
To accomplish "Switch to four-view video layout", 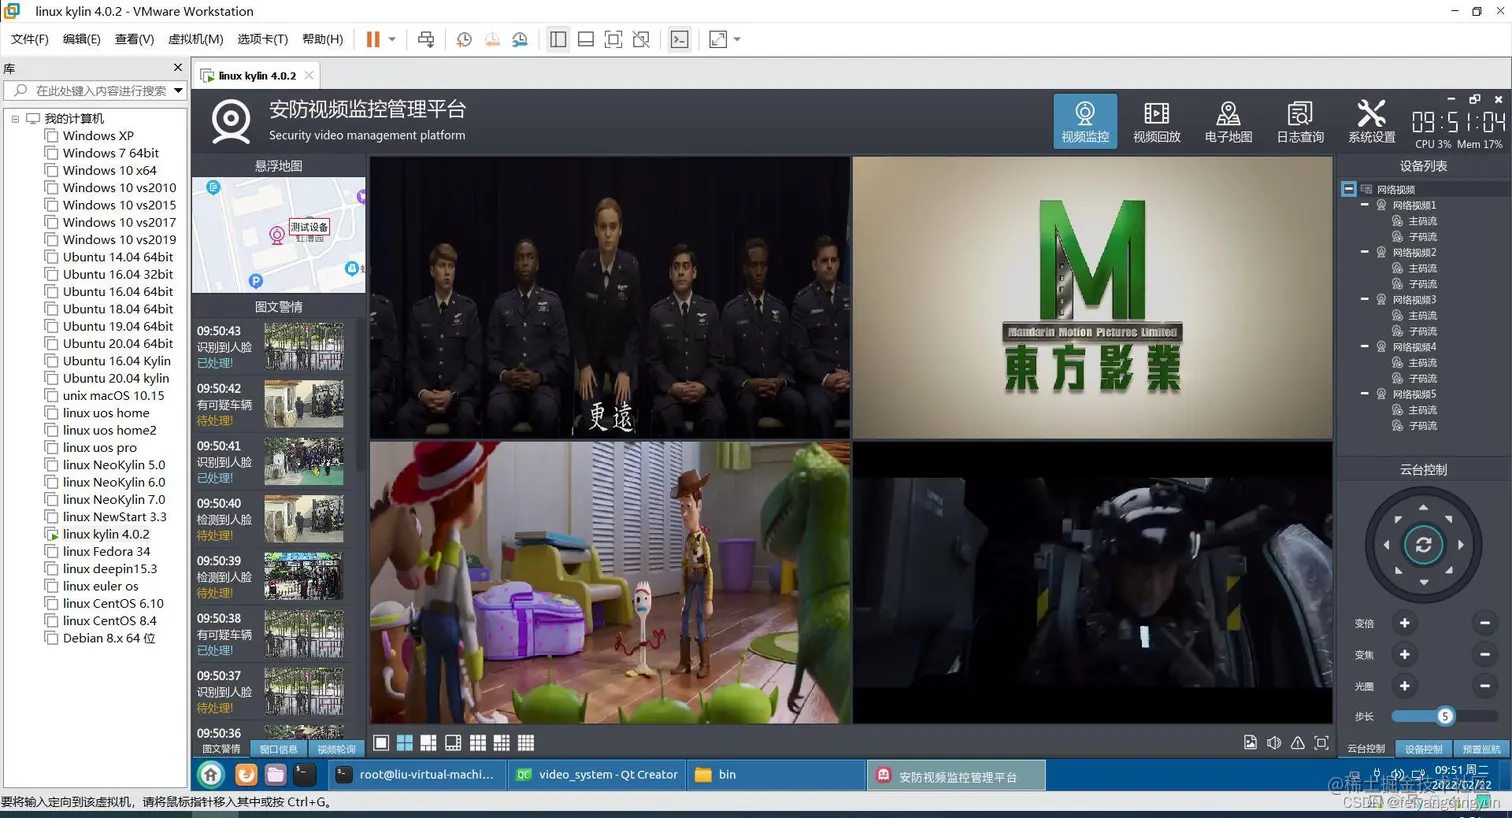I will 405,743.
